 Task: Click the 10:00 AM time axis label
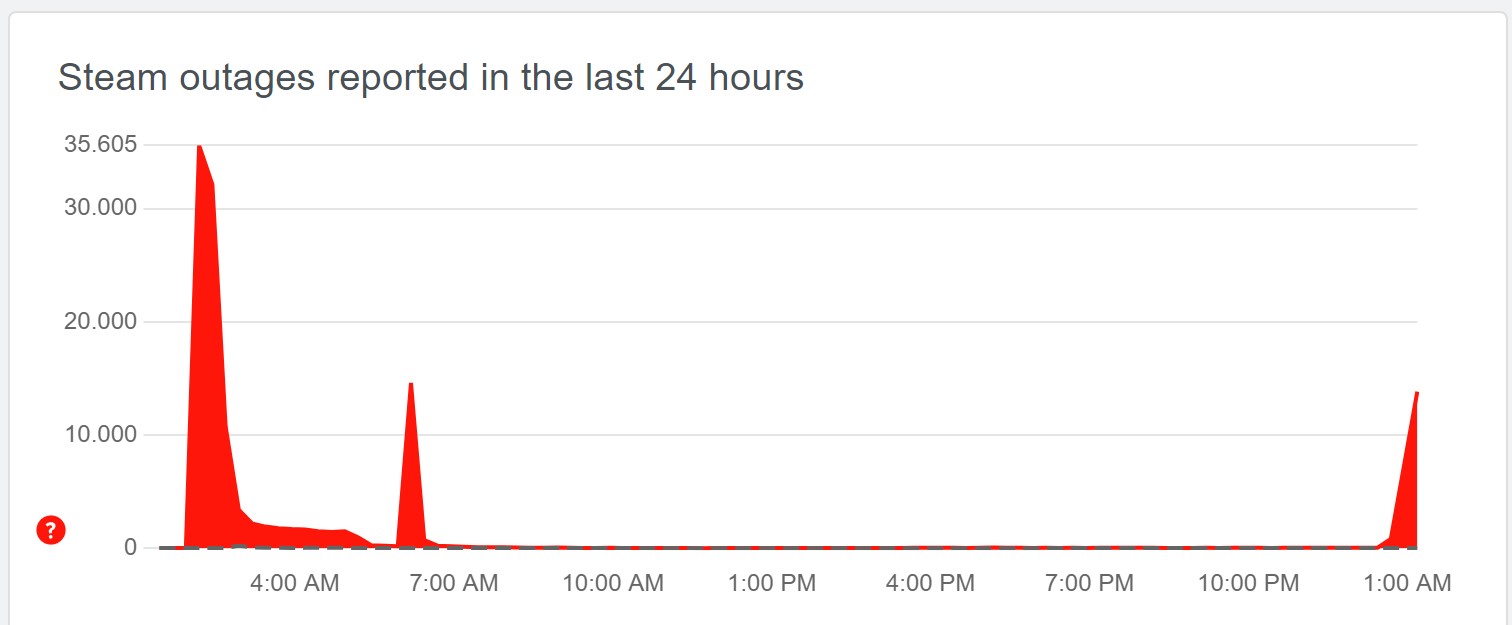click(613, 583)
